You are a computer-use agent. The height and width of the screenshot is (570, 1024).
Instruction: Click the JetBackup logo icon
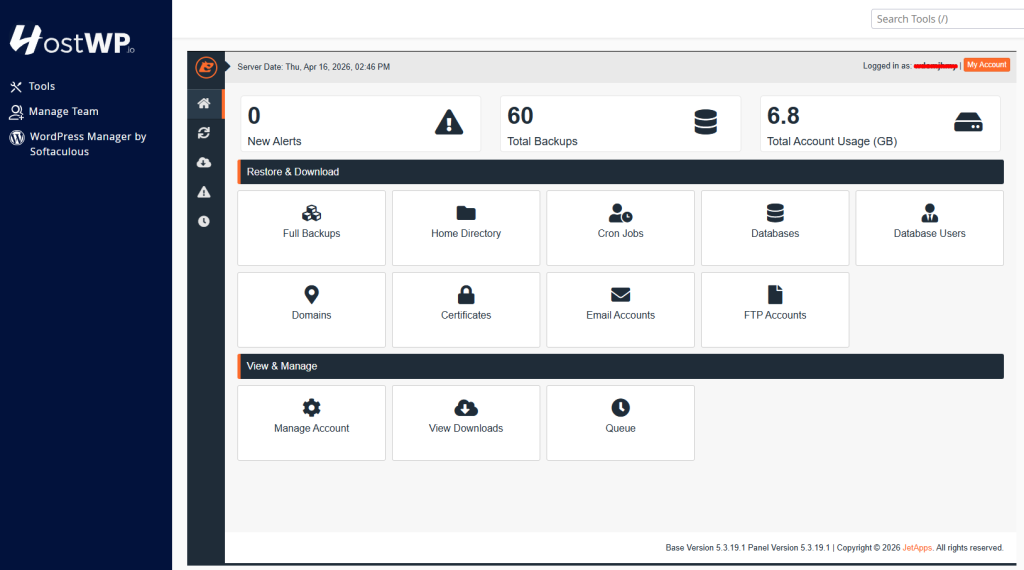206,67
